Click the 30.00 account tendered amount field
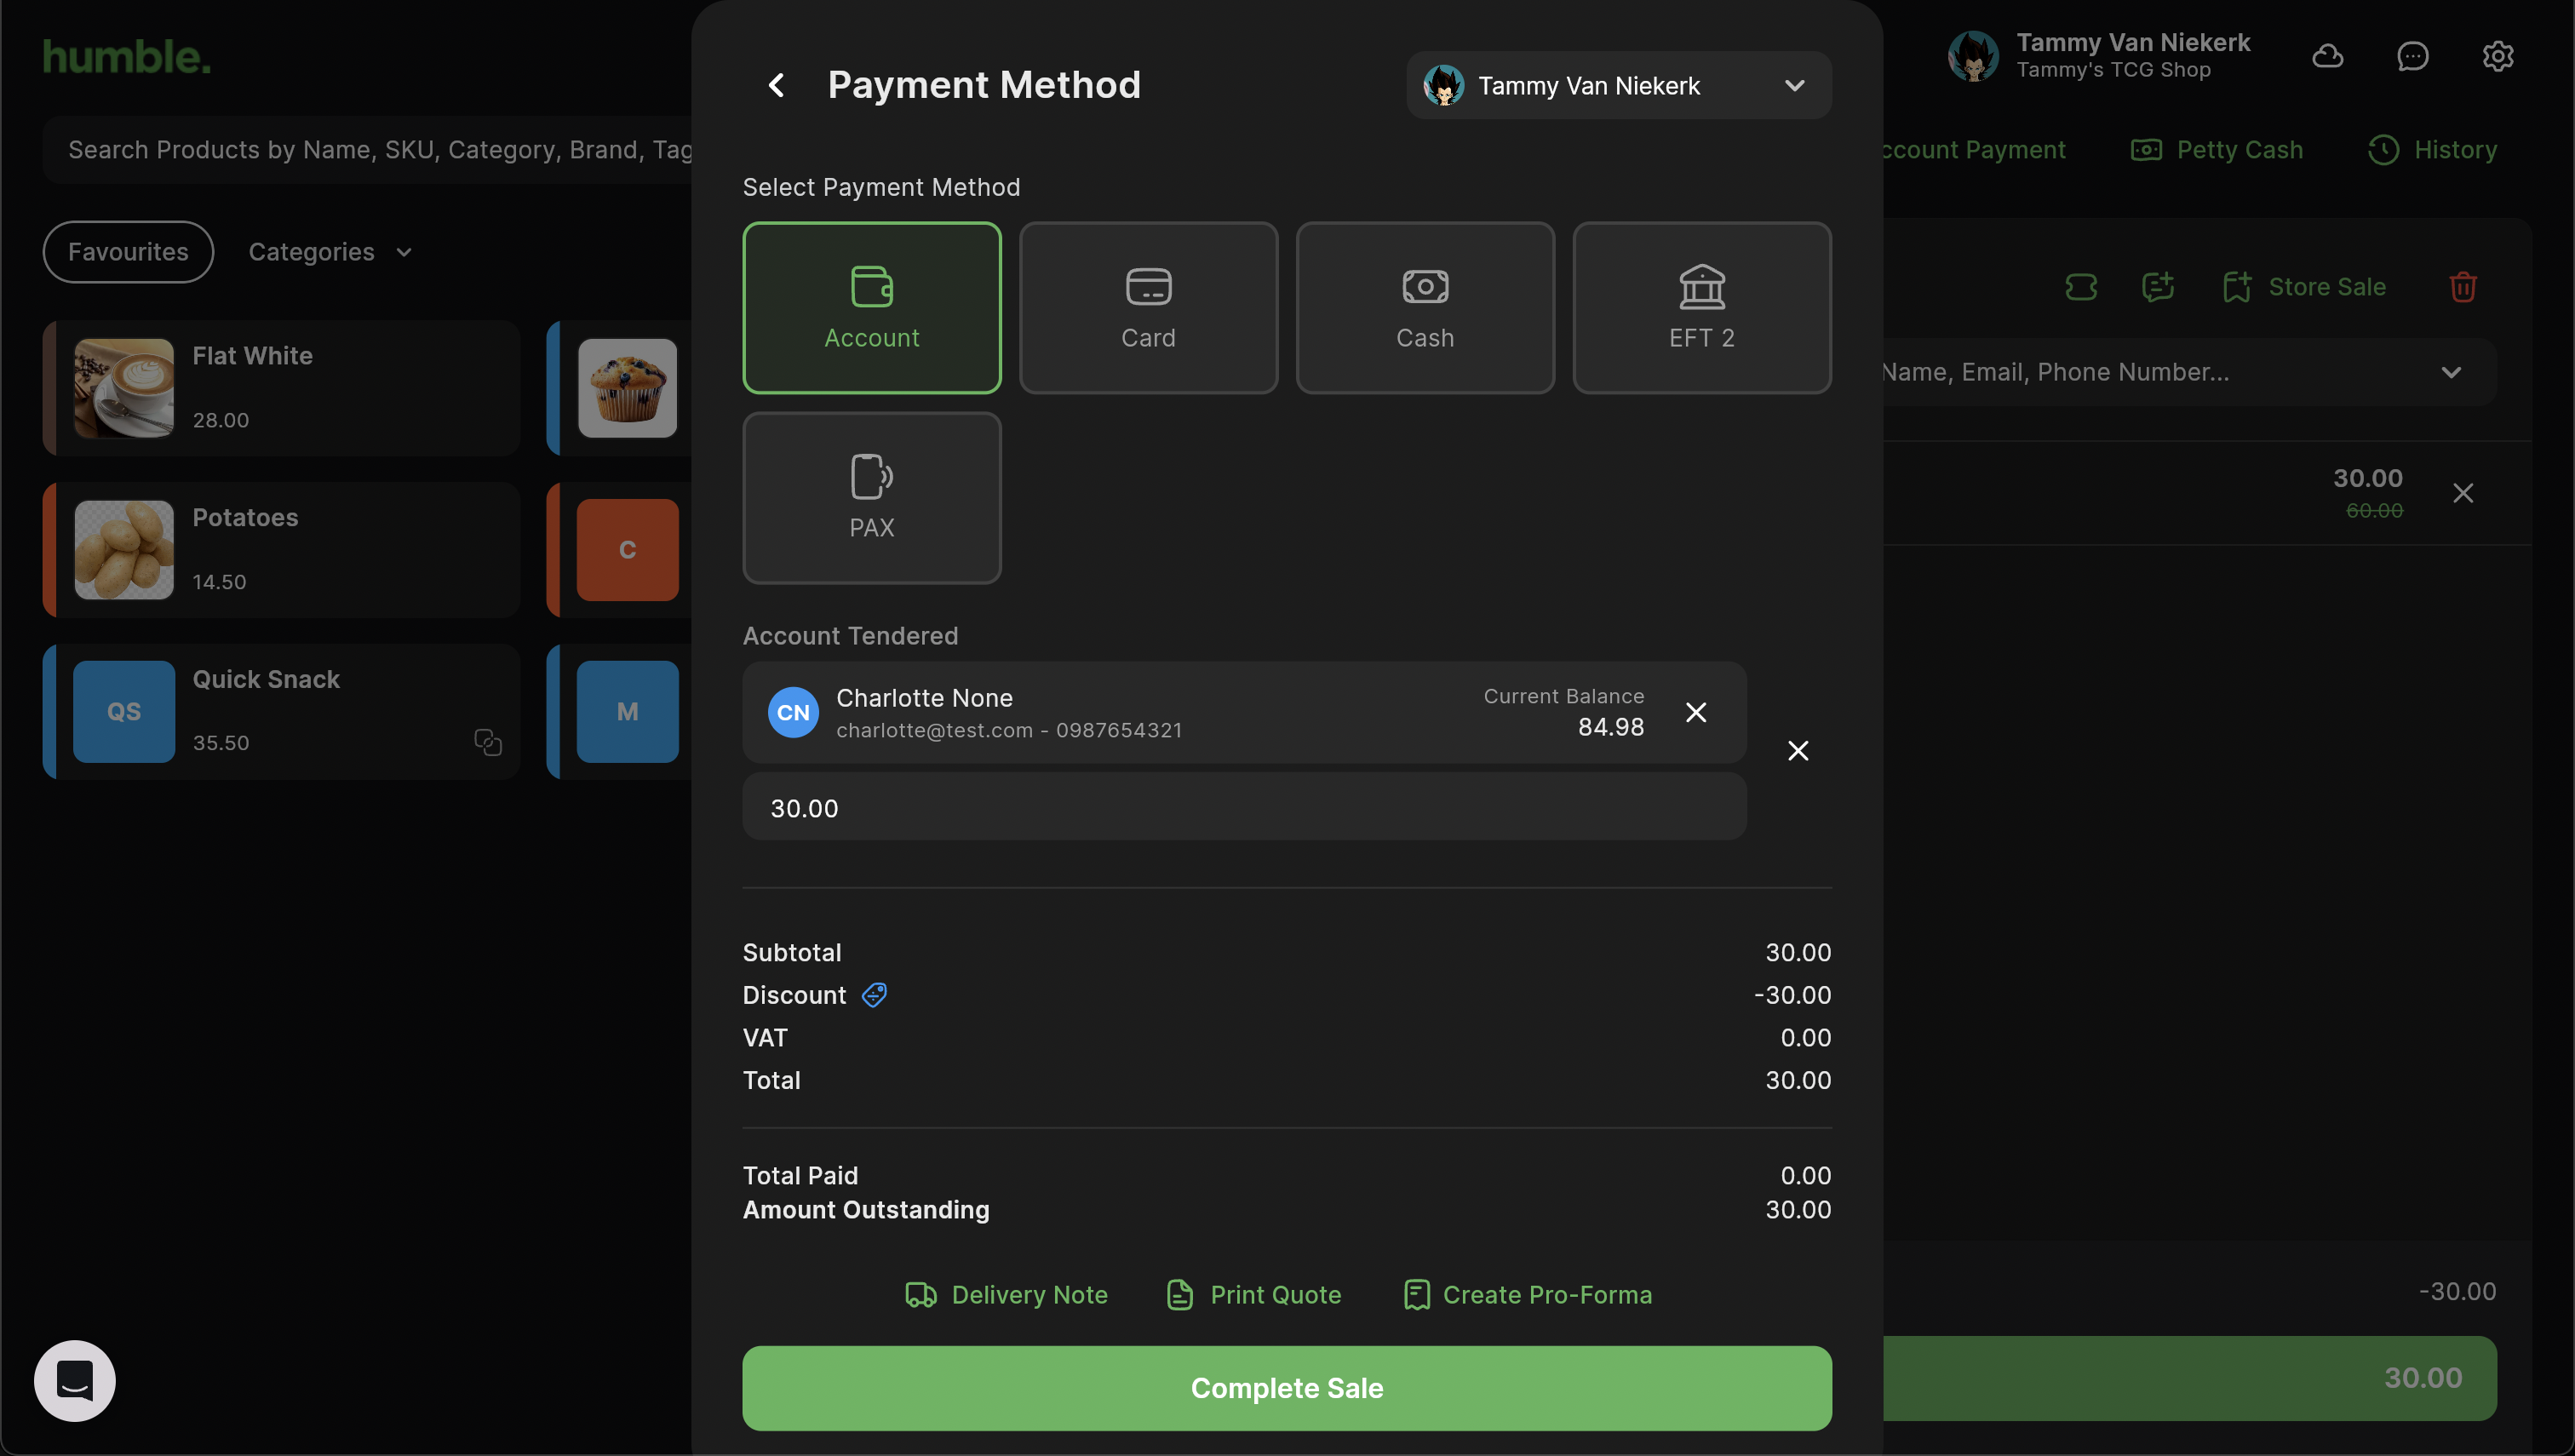Image resolution: width=2575 pixels, height=1456 pixels. pyautogui.click(x=1243, y=808)
